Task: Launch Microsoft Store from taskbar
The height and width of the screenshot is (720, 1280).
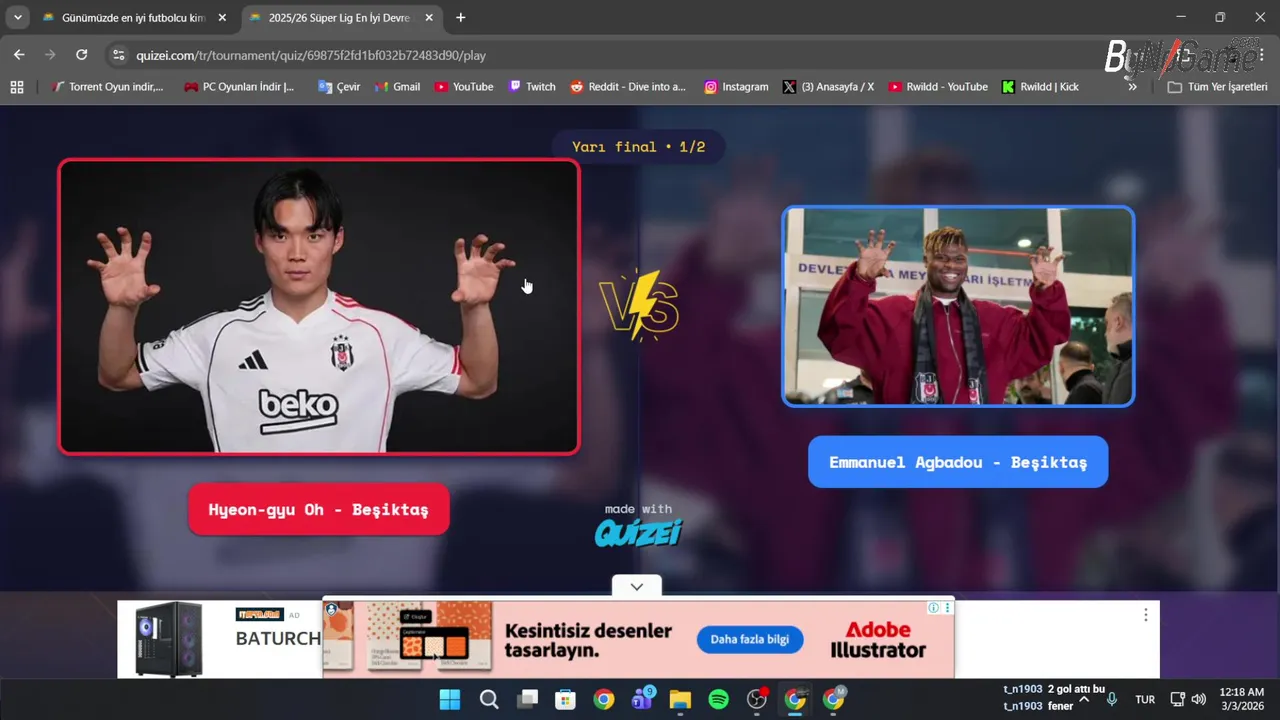Action: 565,700
